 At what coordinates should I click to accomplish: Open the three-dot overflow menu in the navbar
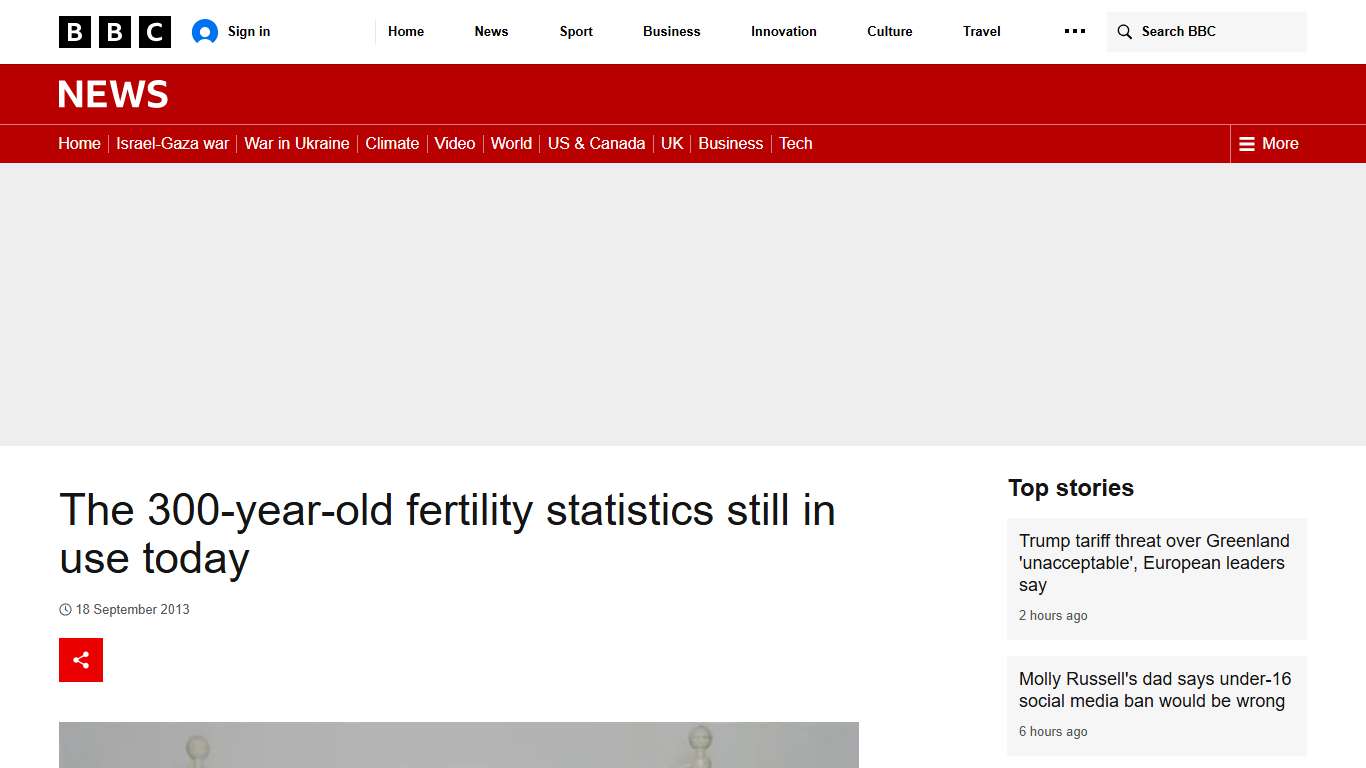pos(1074,31)
